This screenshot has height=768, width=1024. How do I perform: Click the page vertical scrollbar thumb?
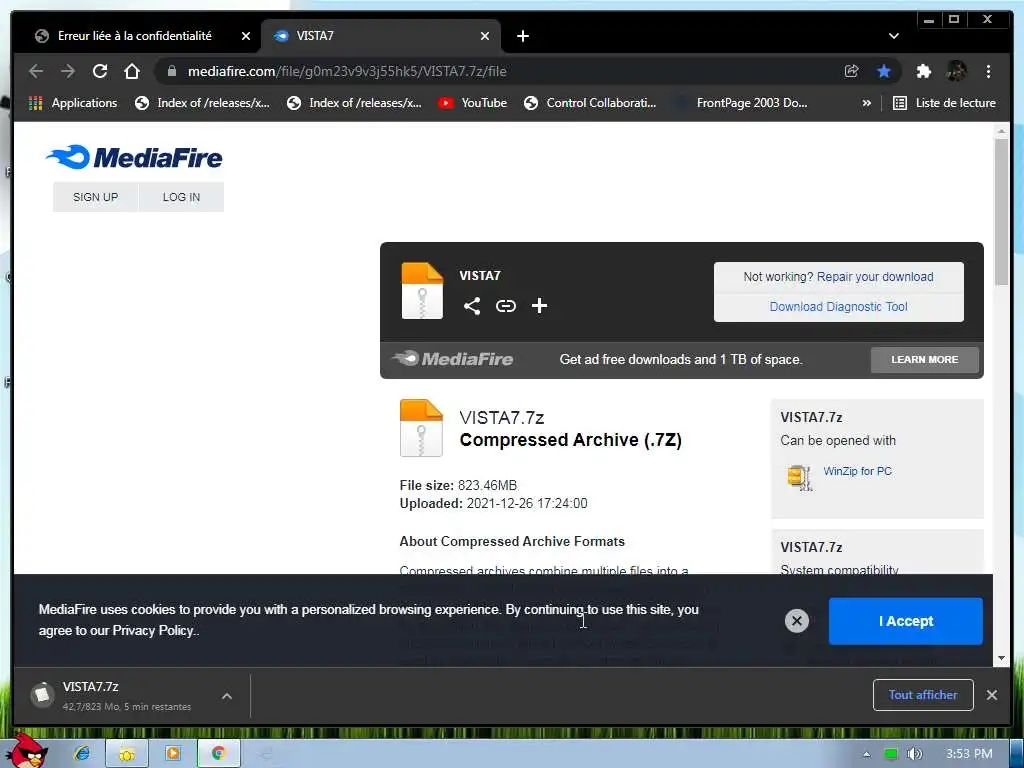click(1001, 211)
